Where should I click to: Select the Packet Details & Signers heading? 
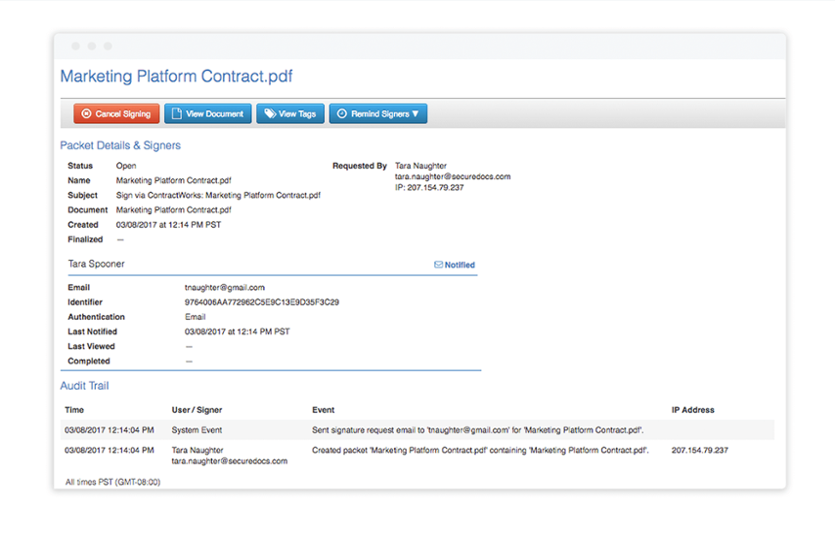click(x=120, y=145)
